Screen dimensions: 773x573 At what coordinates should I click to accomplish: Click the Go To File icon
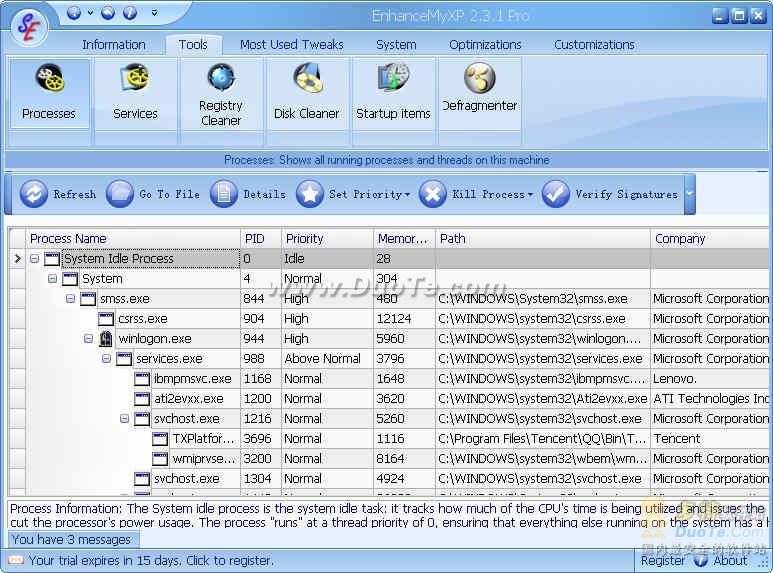tap(120, 194)
